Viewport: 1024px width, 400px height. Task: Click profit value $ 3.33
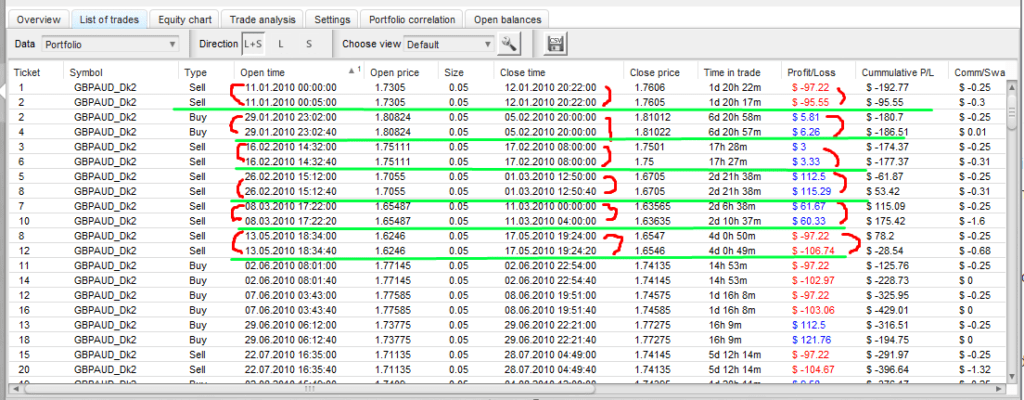[807, 161]
